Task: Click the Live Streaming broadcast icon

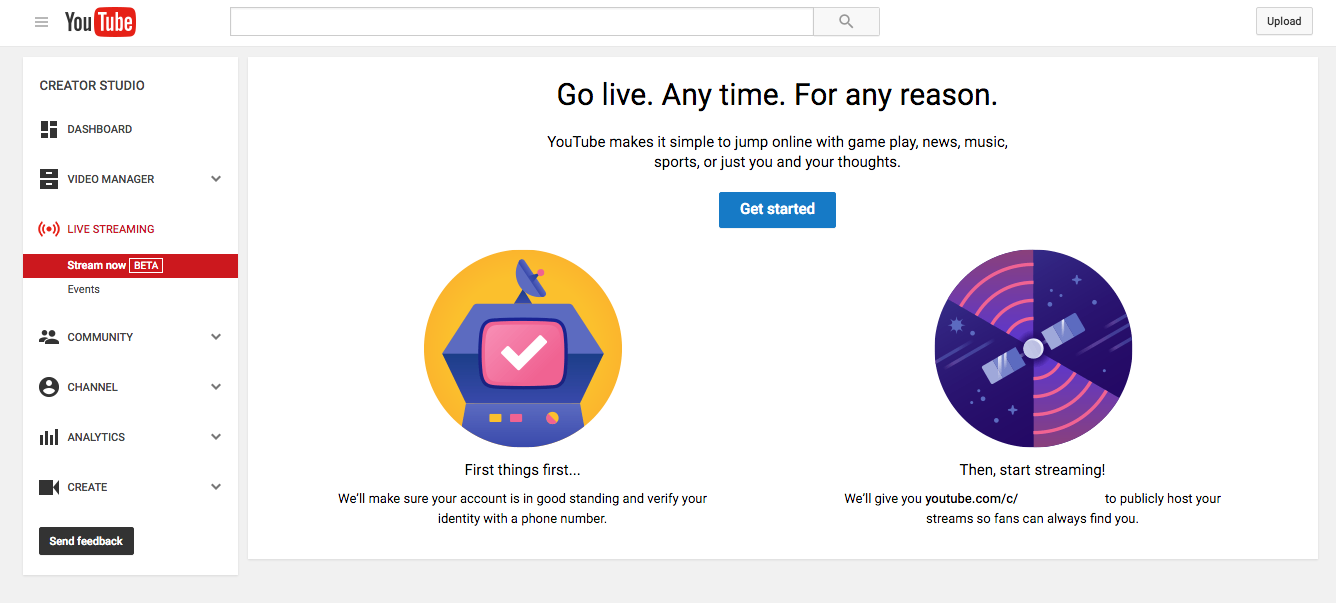Action: [x=49, y=229]
